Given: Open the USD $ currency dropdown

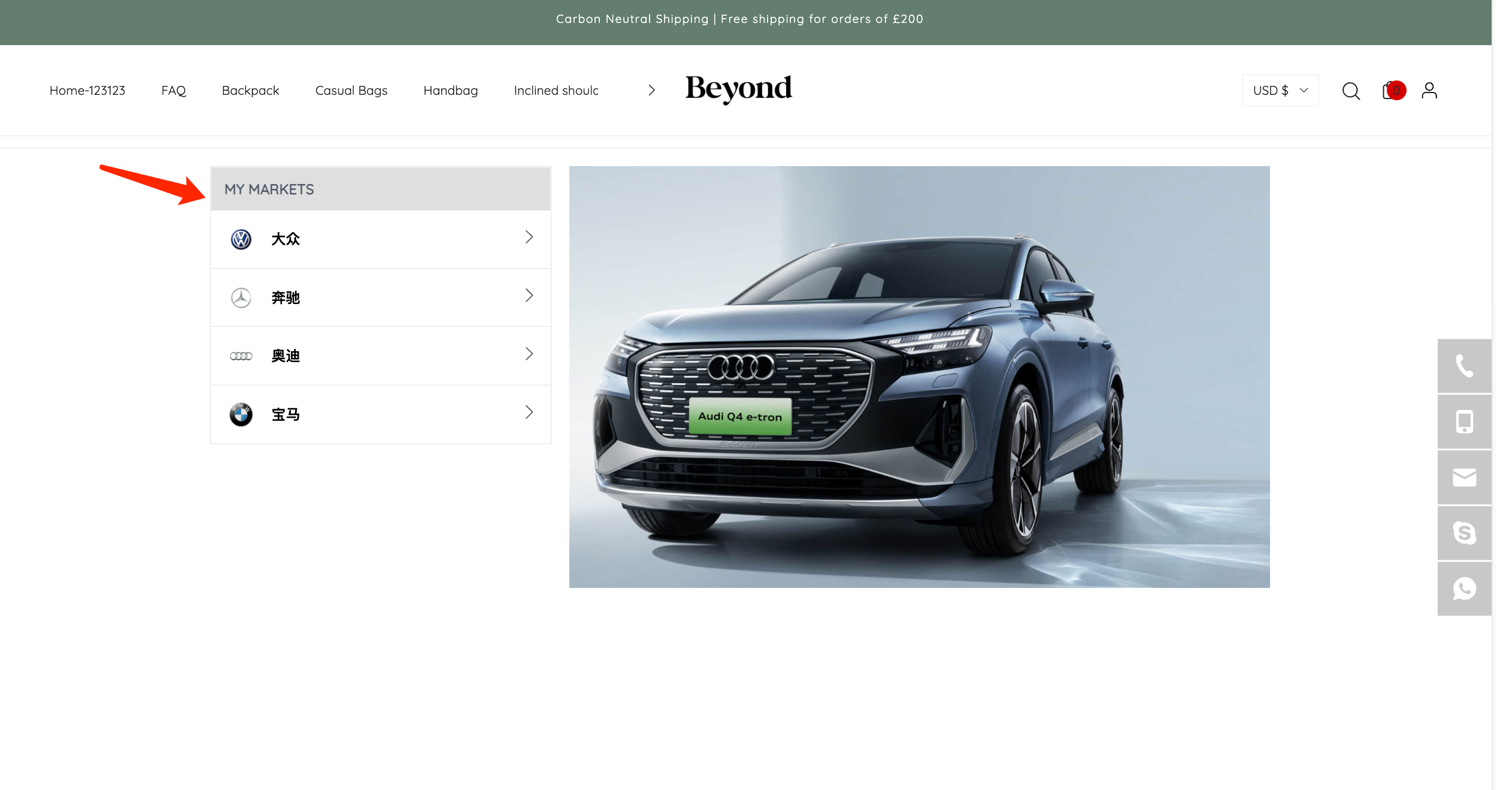Looking at the screenshot, I should click(1280, 91).
